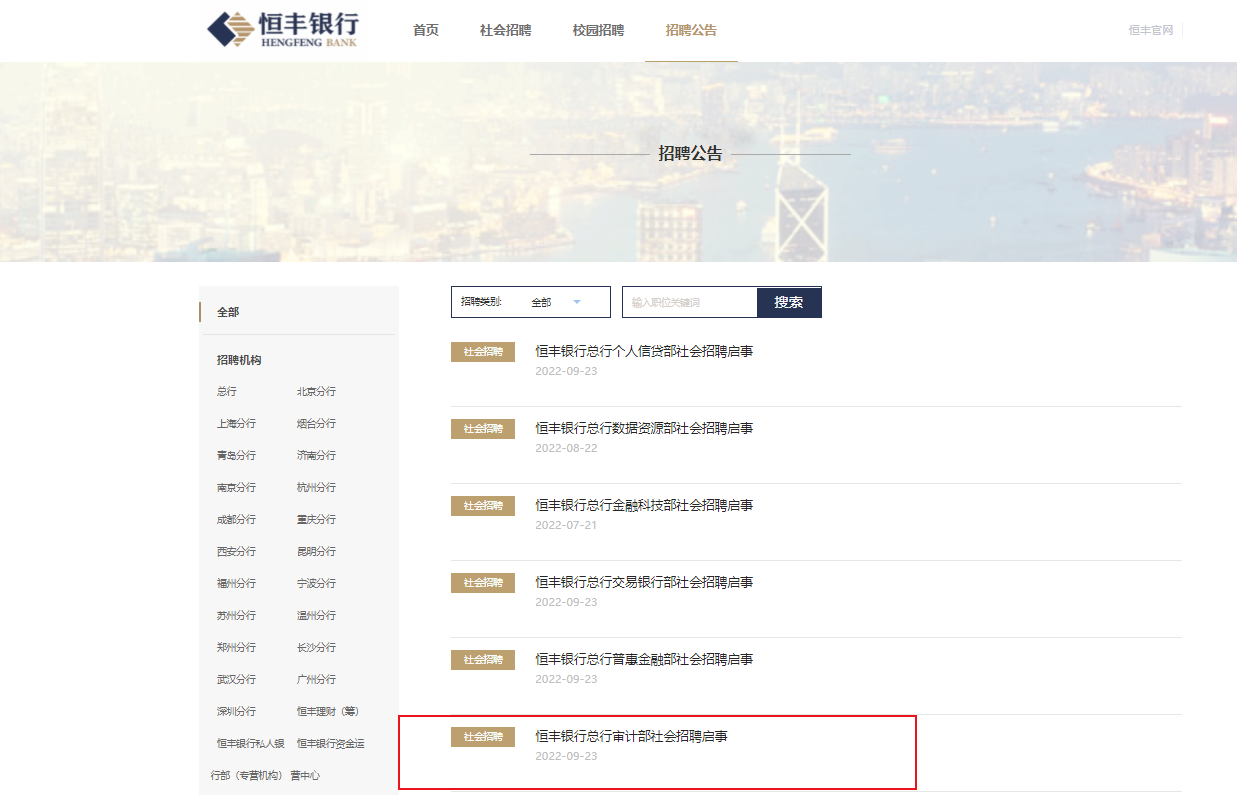Select 全部 in the left sidebar

click(228, 312)
